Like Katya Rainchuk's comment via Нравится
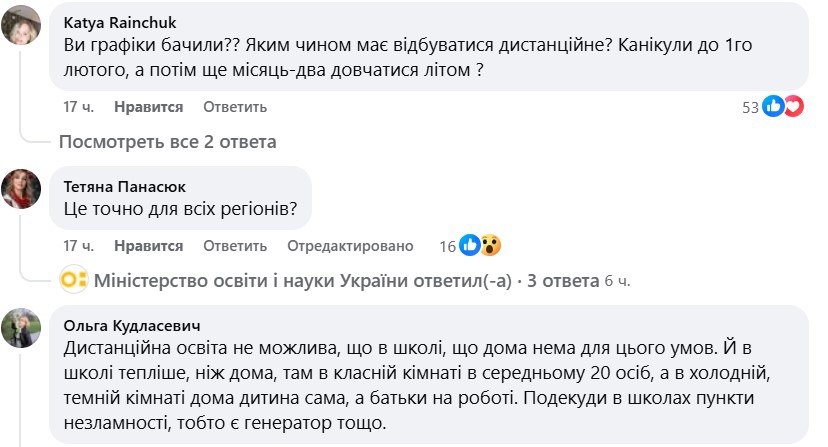 pyautogui.click(x=148, y=106)
